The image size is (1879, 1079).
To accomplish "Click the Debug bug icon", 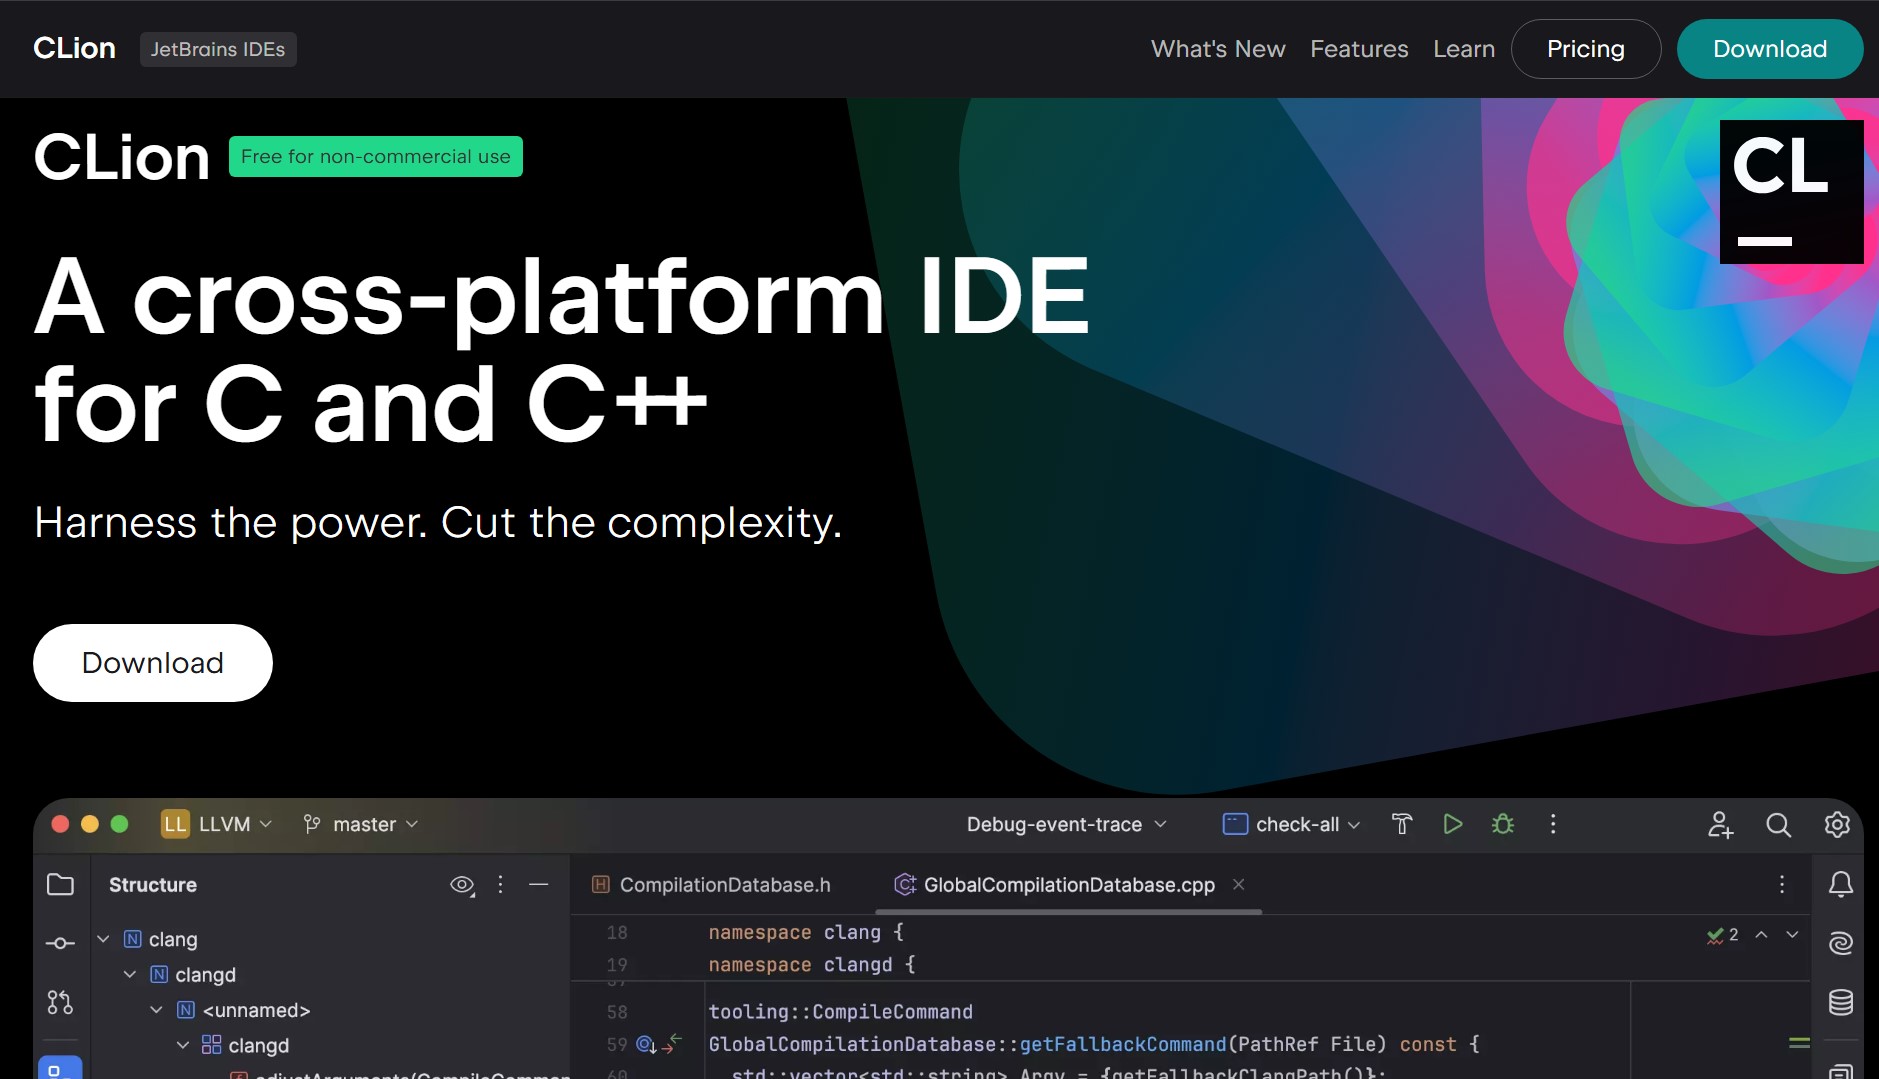I will (x=1503, y=824).
